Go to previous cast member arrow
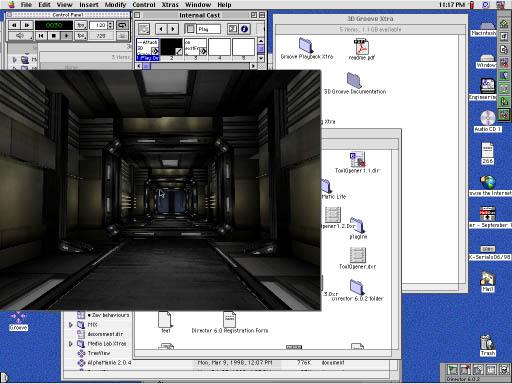512x384 pixels. pos(161,29)
